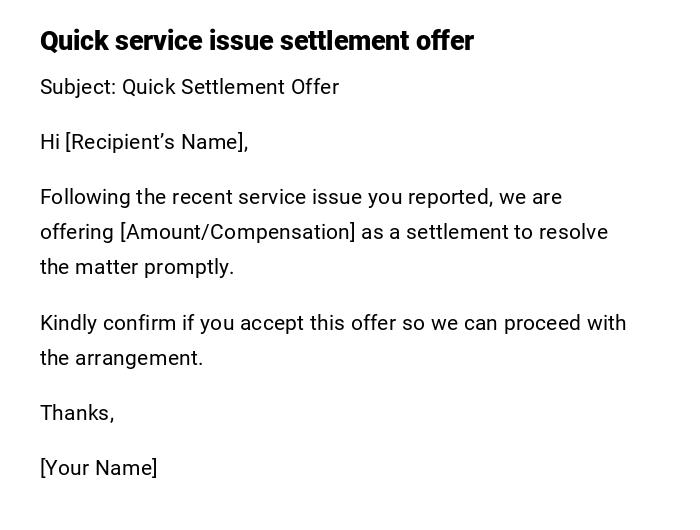Click the "Subject:" label text
The image size is (700, 530).
tap(78, 87)
